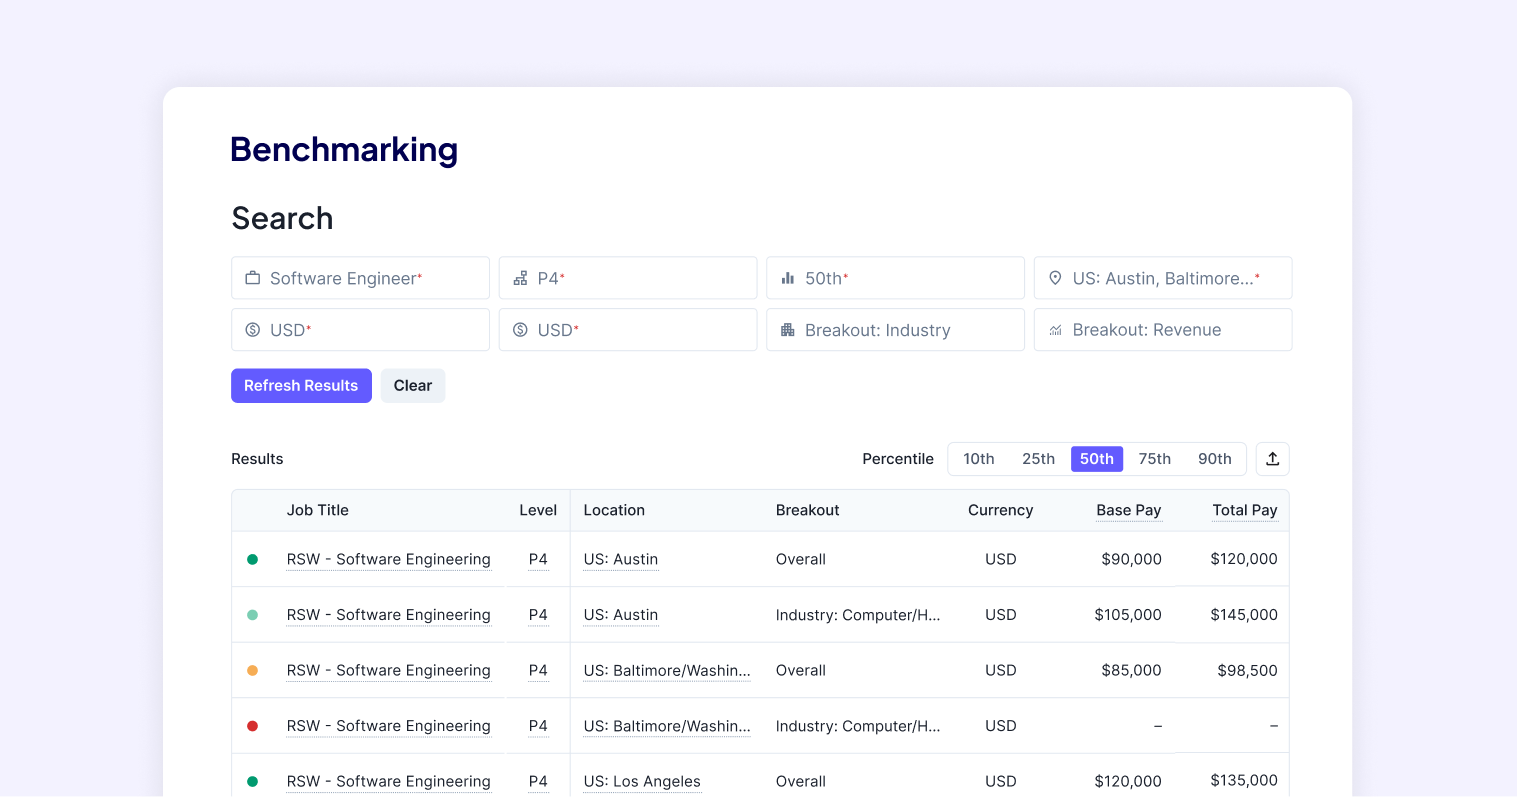Click the Job Title column header

[318, 510]
